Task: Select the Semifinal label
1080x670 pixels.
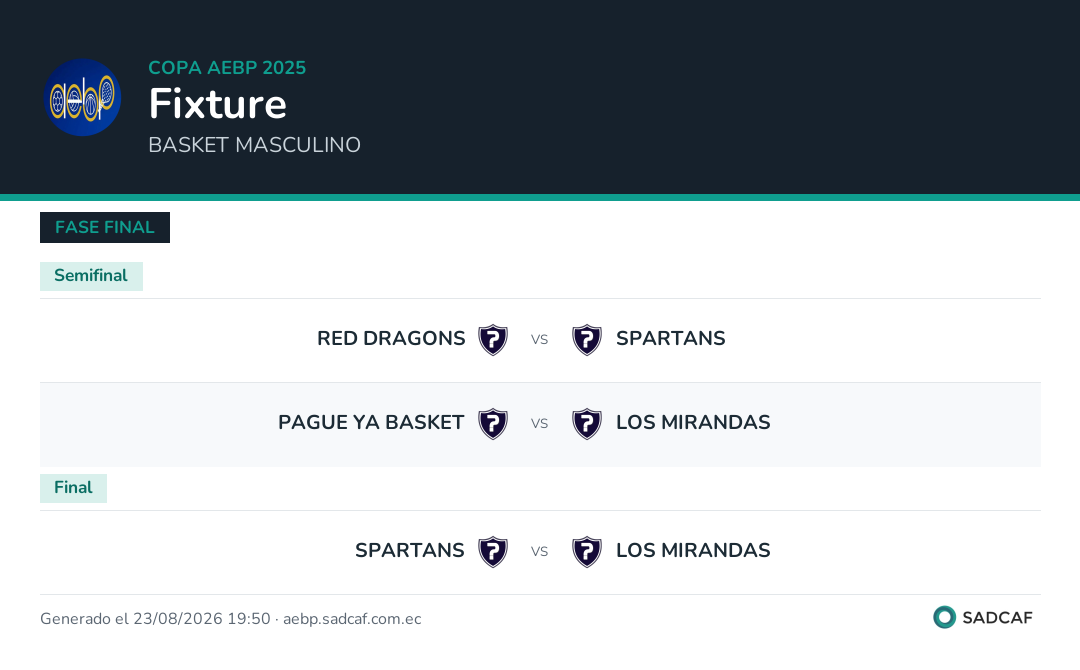Action: 91,276
